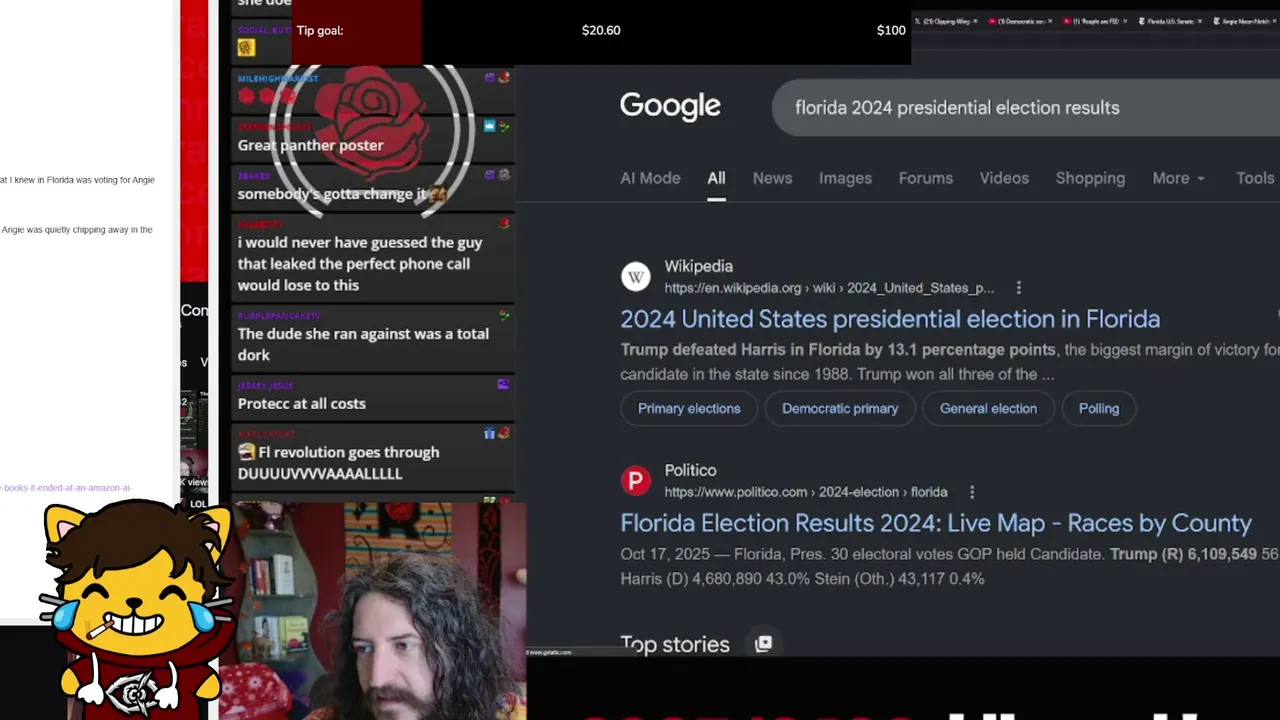Viewport: 1280px width, 720px height.
Task: Close the Clipping Wing browser tab
Action: click(x=976, y=21)
